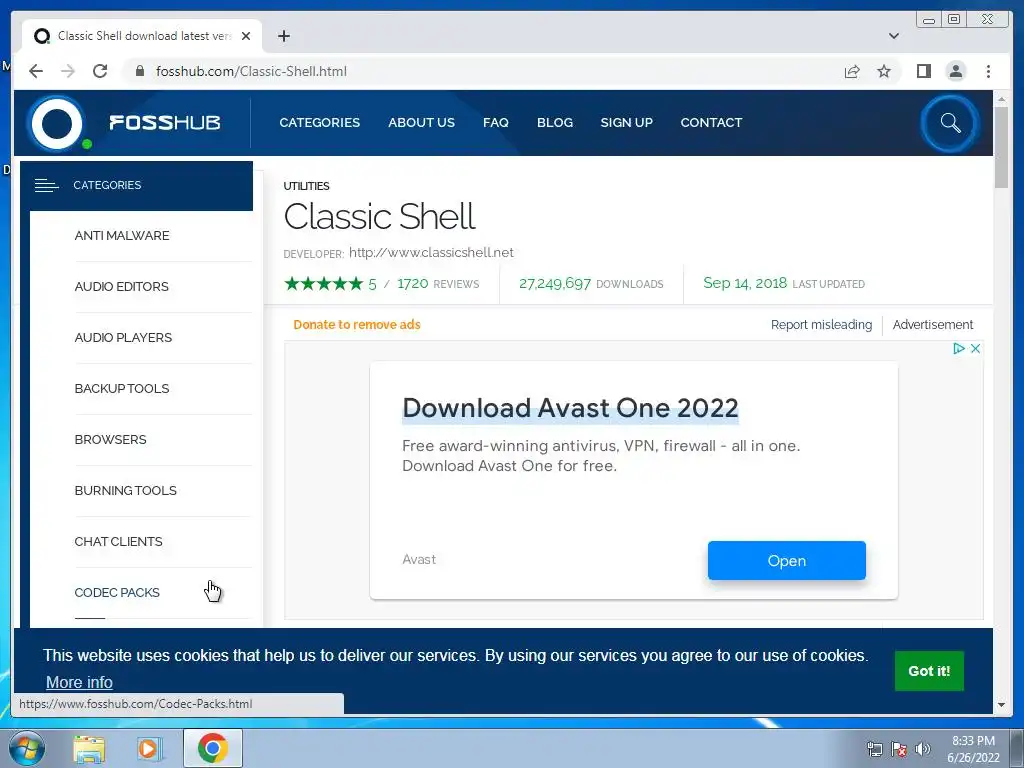The height and width of the screenshot is (768, 1024).
Task: Click Report misleading link
Action: [821, 325]
